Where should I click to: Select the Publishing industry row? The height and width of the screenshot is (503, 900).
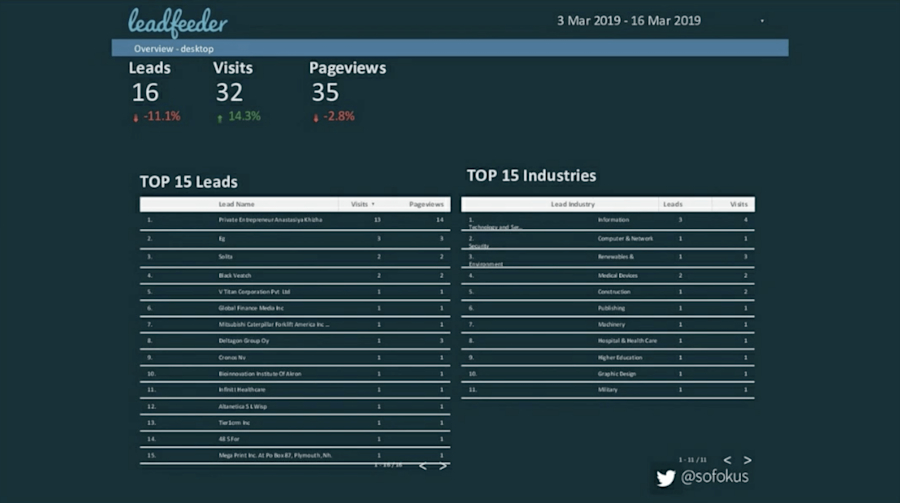click(x=608, y=308)
